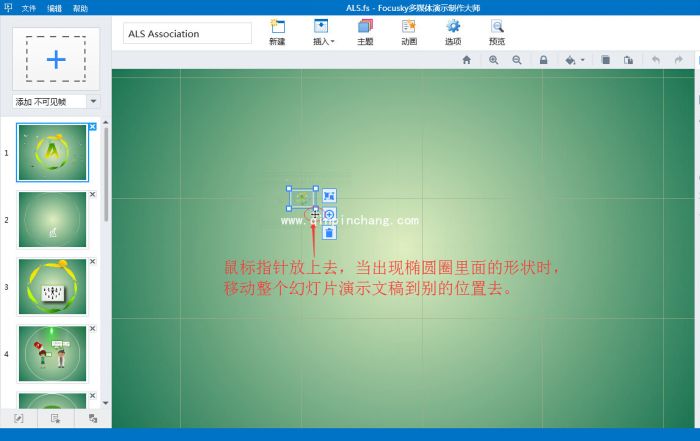Open the 添加 不可见帧 dropdown arrow
Viewport: 700px width, 441px height.
(x=93, y=101)
